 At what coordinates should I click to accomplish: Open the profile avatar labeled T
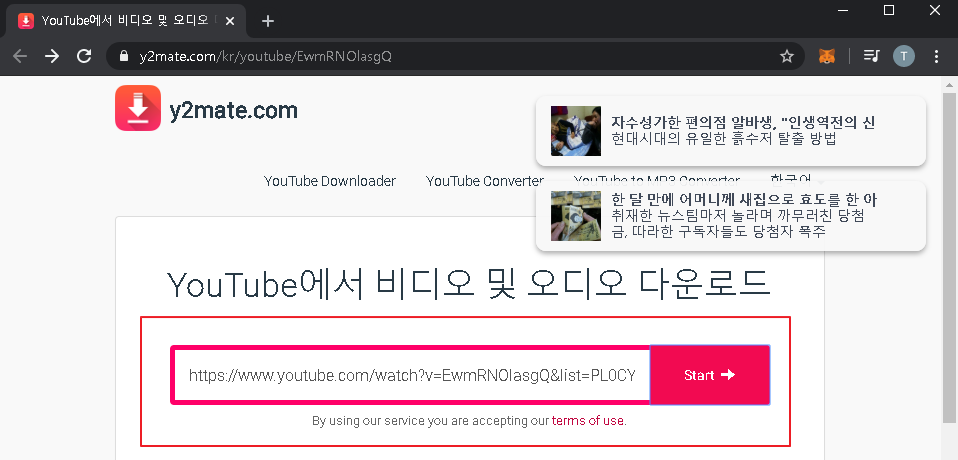click(904, 56)
